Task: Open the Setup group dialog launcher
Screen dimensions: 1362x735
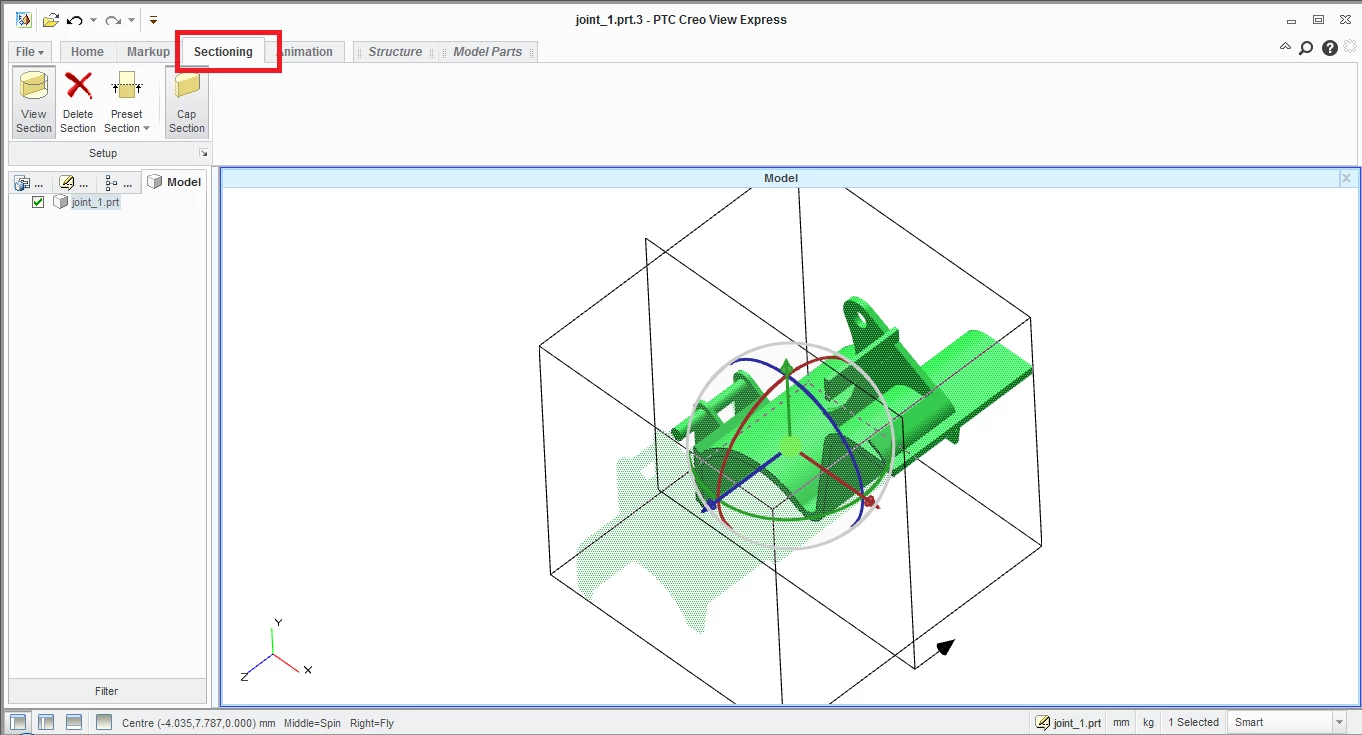Action: tap(203, 153)
